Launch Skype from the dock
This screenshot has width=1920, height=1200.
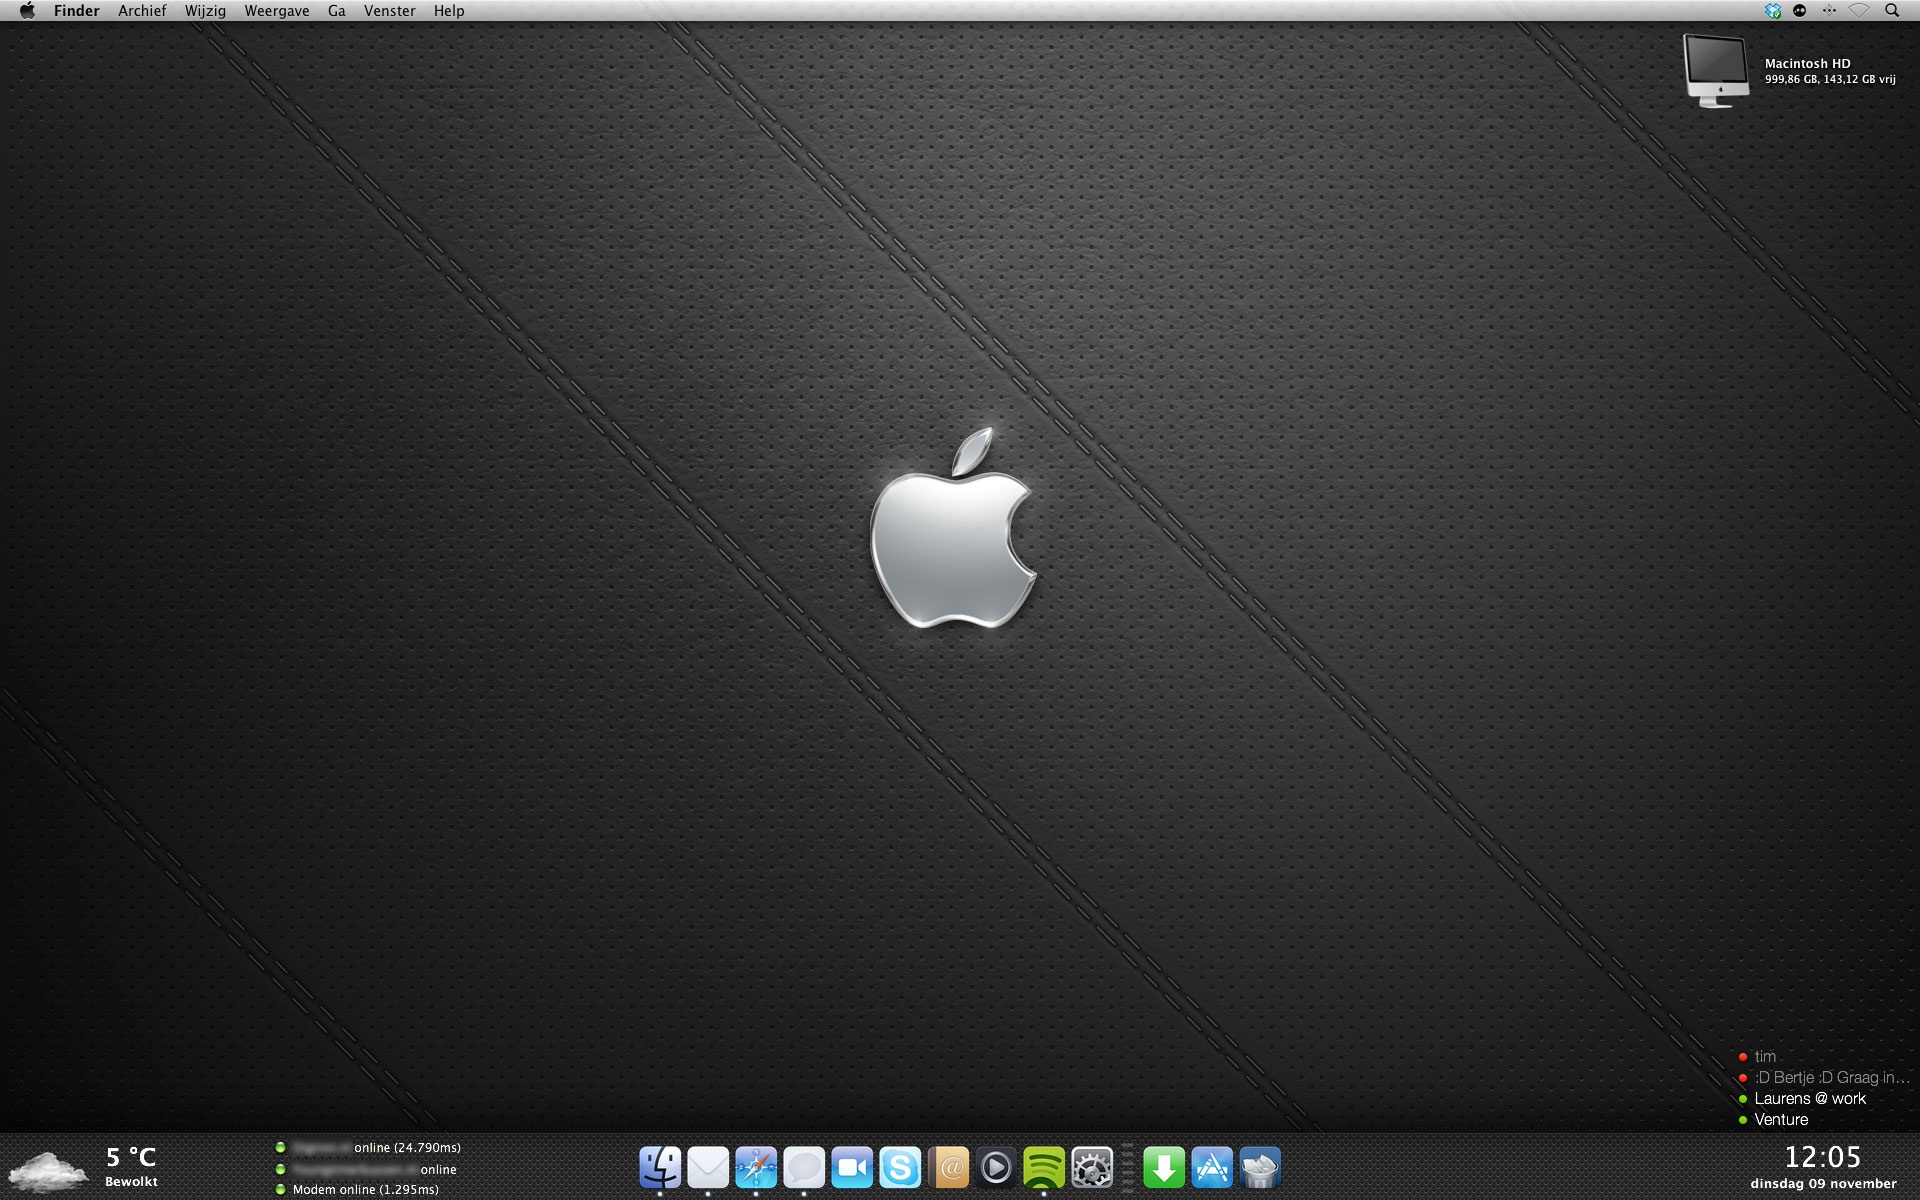[900, 1167]
